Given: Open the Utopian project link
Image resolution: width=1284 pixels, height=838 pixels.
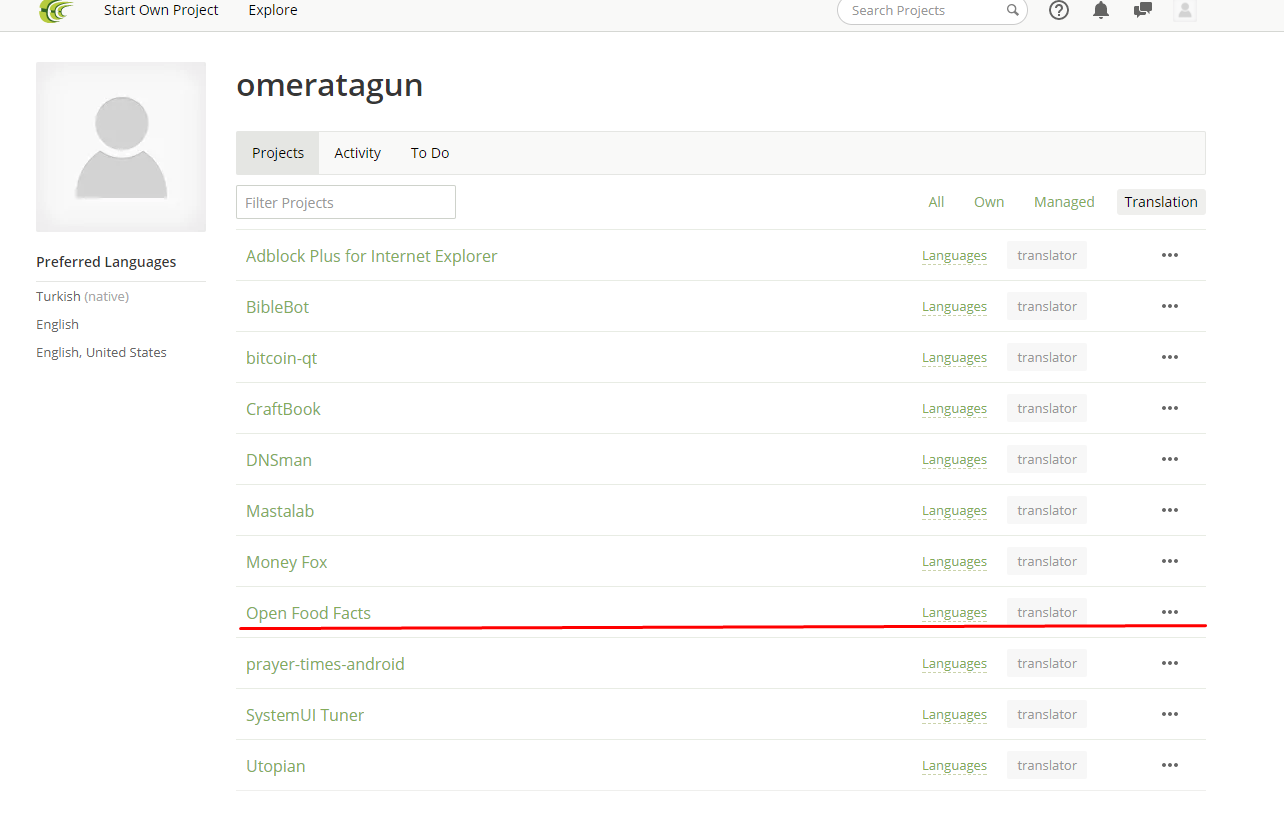Looking at the screenshot, I should (x=276, y=766).
